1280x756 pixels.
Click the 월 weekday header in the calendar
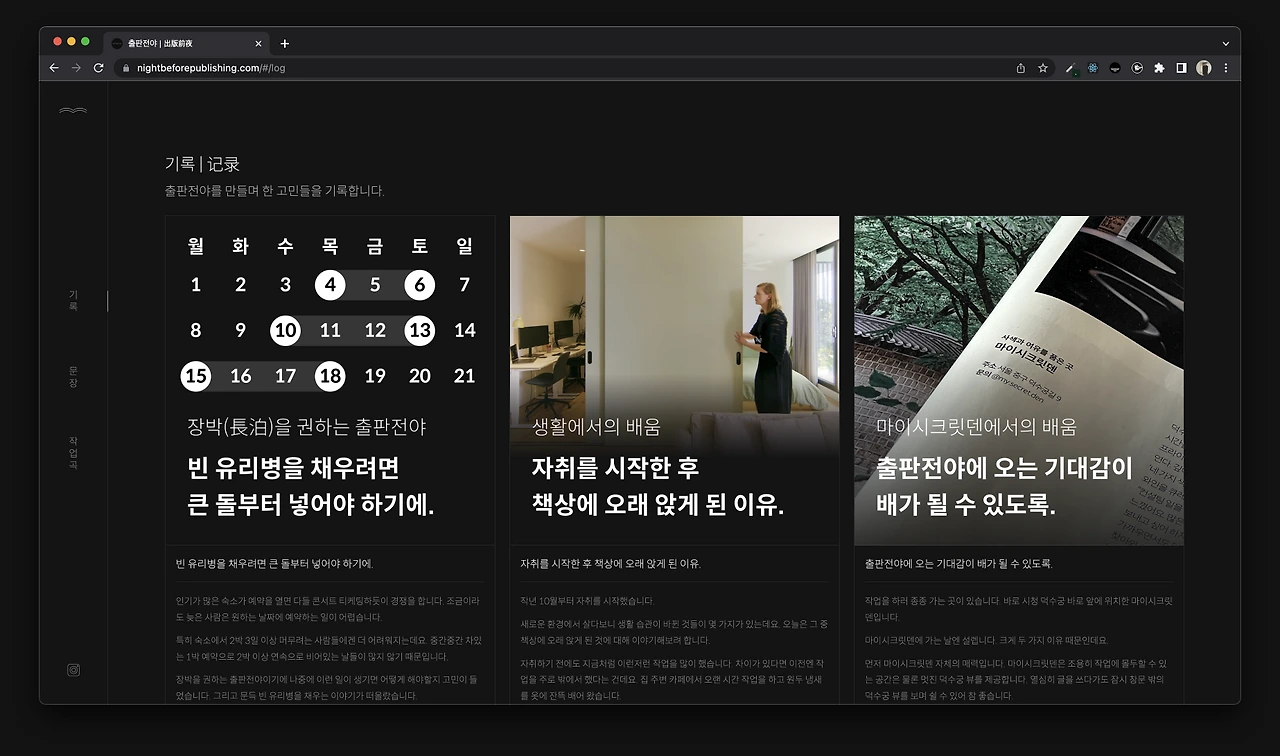click(196, 246)
